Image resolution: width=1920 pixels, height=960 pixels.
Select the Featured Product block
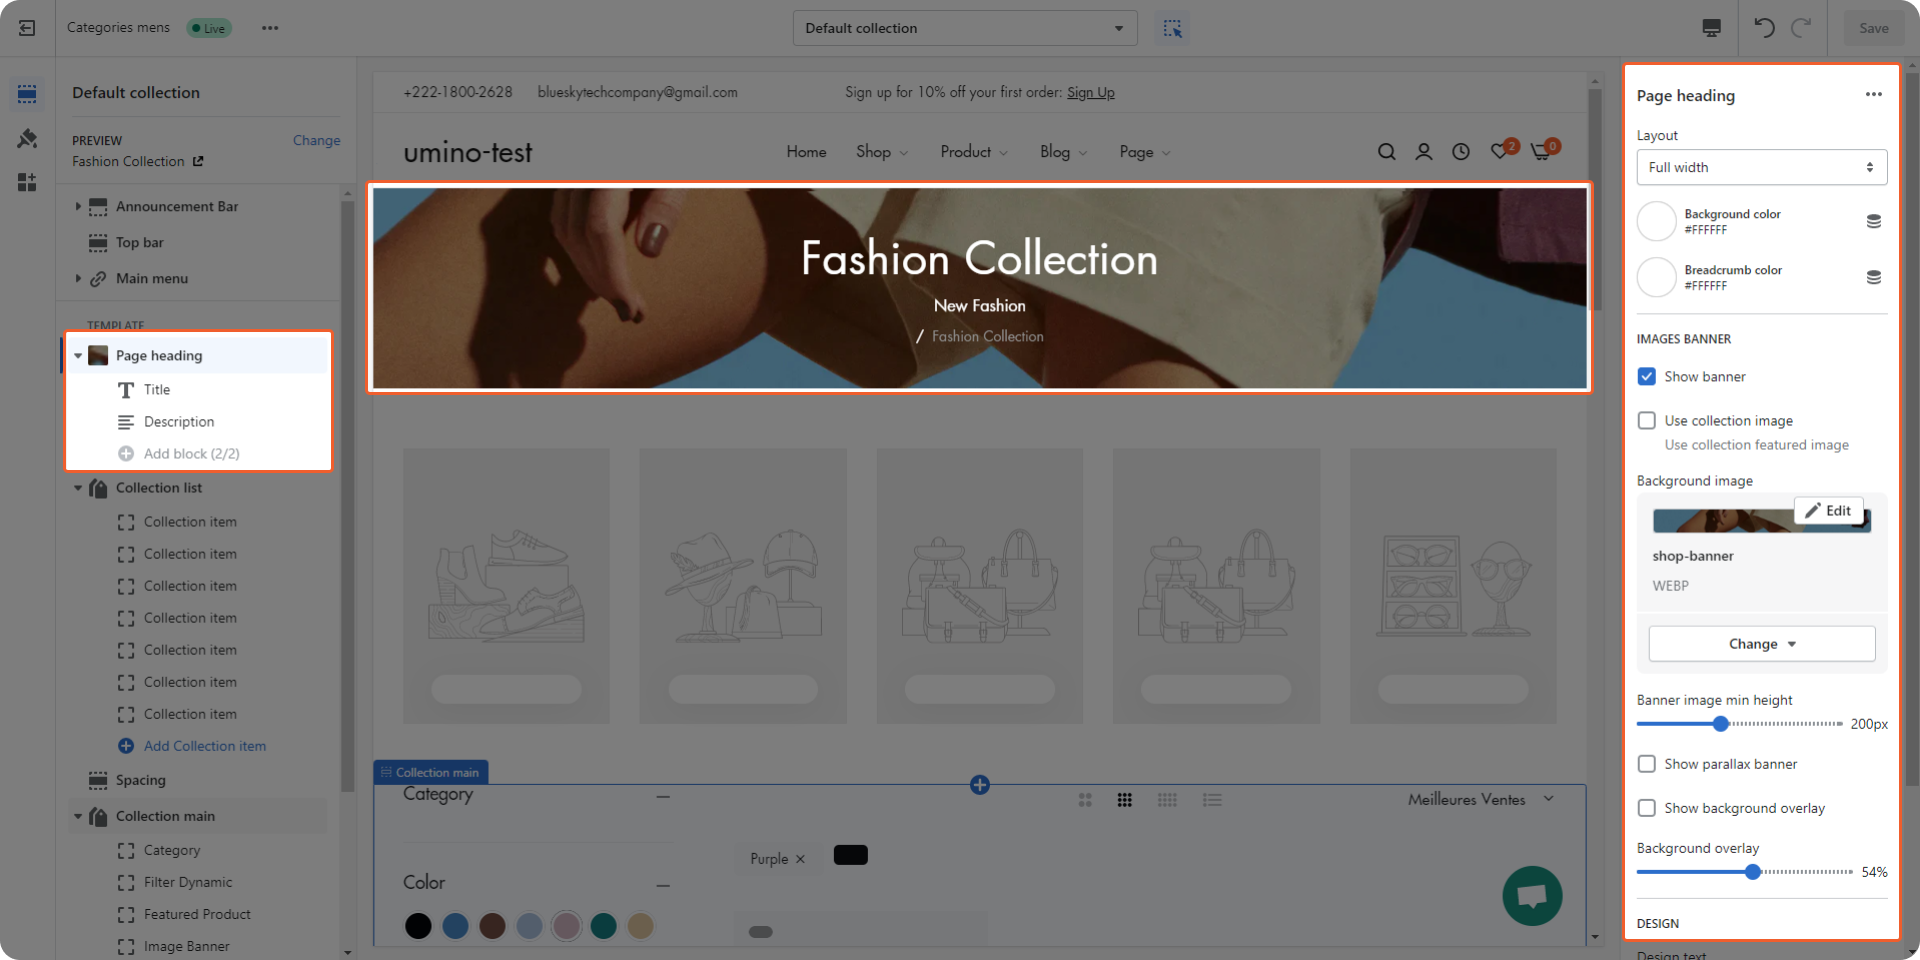[x=199, y=914]
